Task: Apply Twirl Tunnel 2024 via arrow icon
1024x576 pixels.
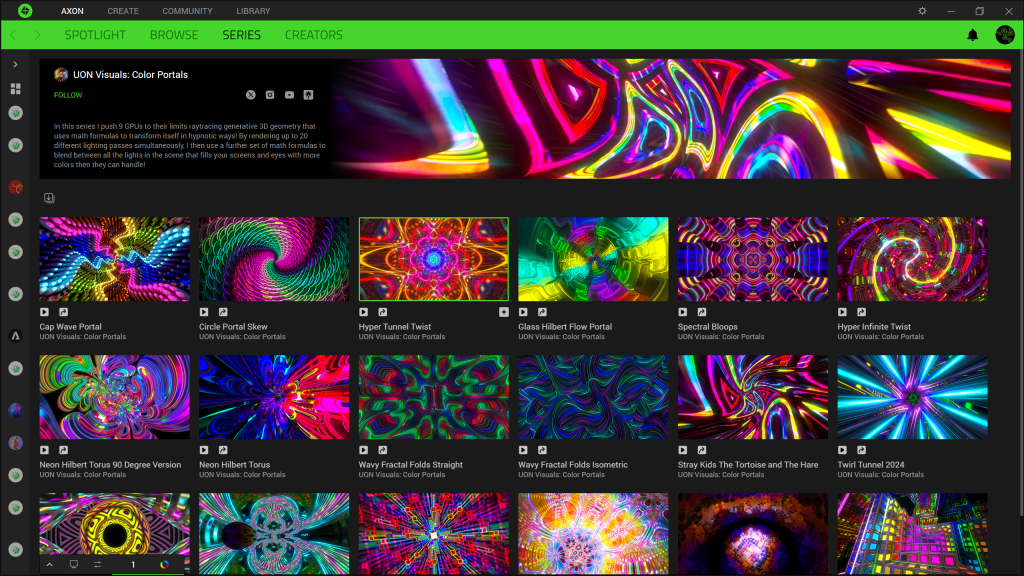Action: pyautogui.click(x=861, y=450)
